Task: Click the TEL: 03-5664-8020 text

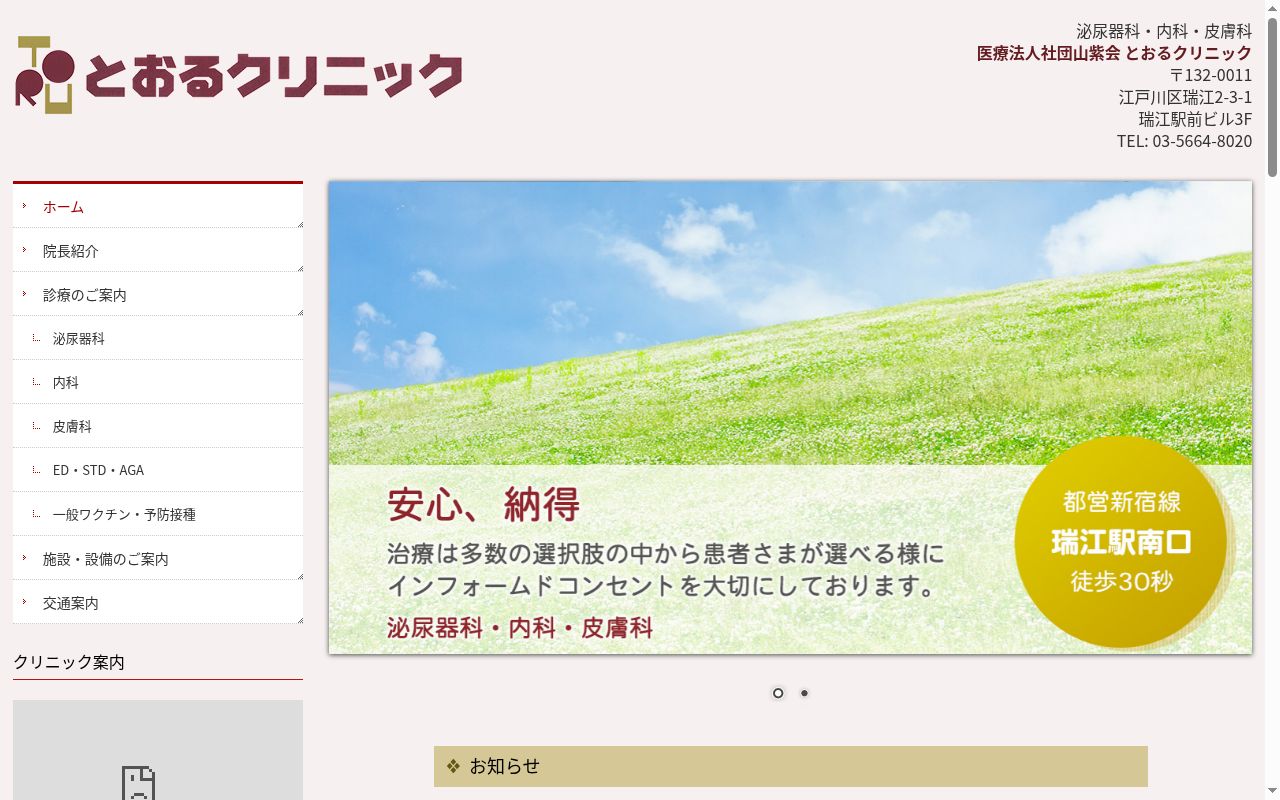Action: (1184, 141)
